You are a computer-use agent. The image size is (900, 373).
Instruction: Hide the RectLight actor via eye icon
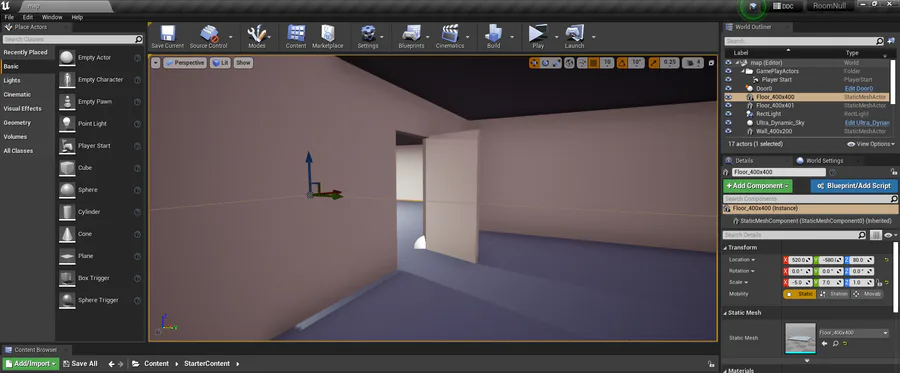[x=728, y=114]
